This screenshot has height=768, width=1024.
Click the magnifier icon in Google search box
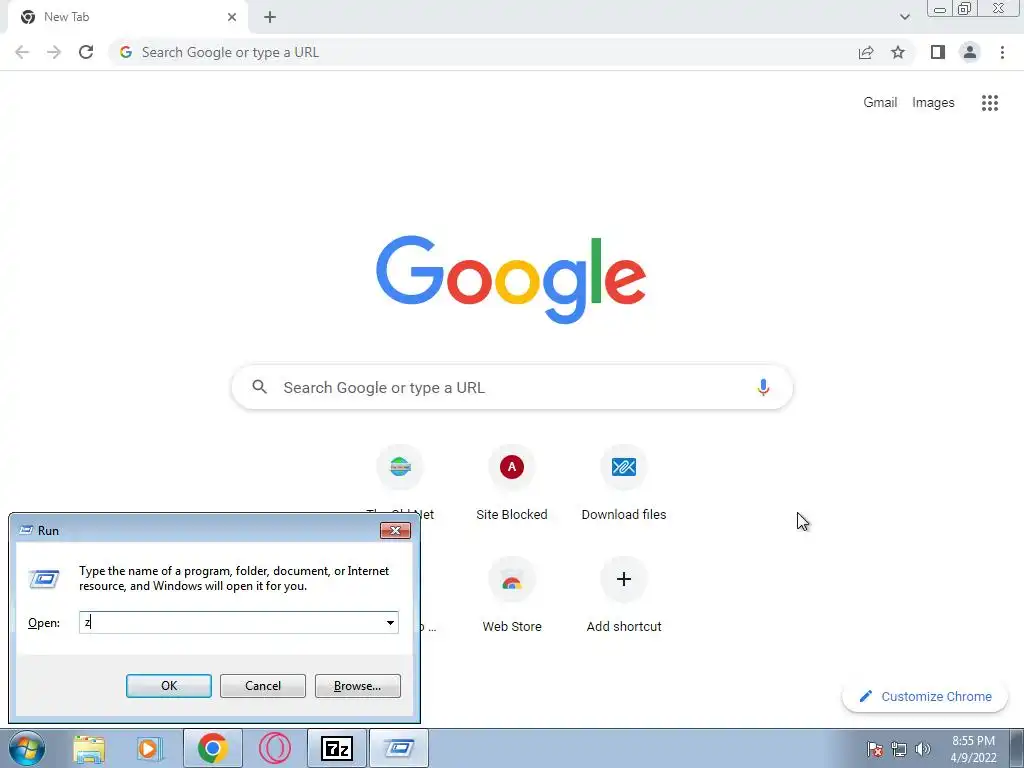click(259, 387)
